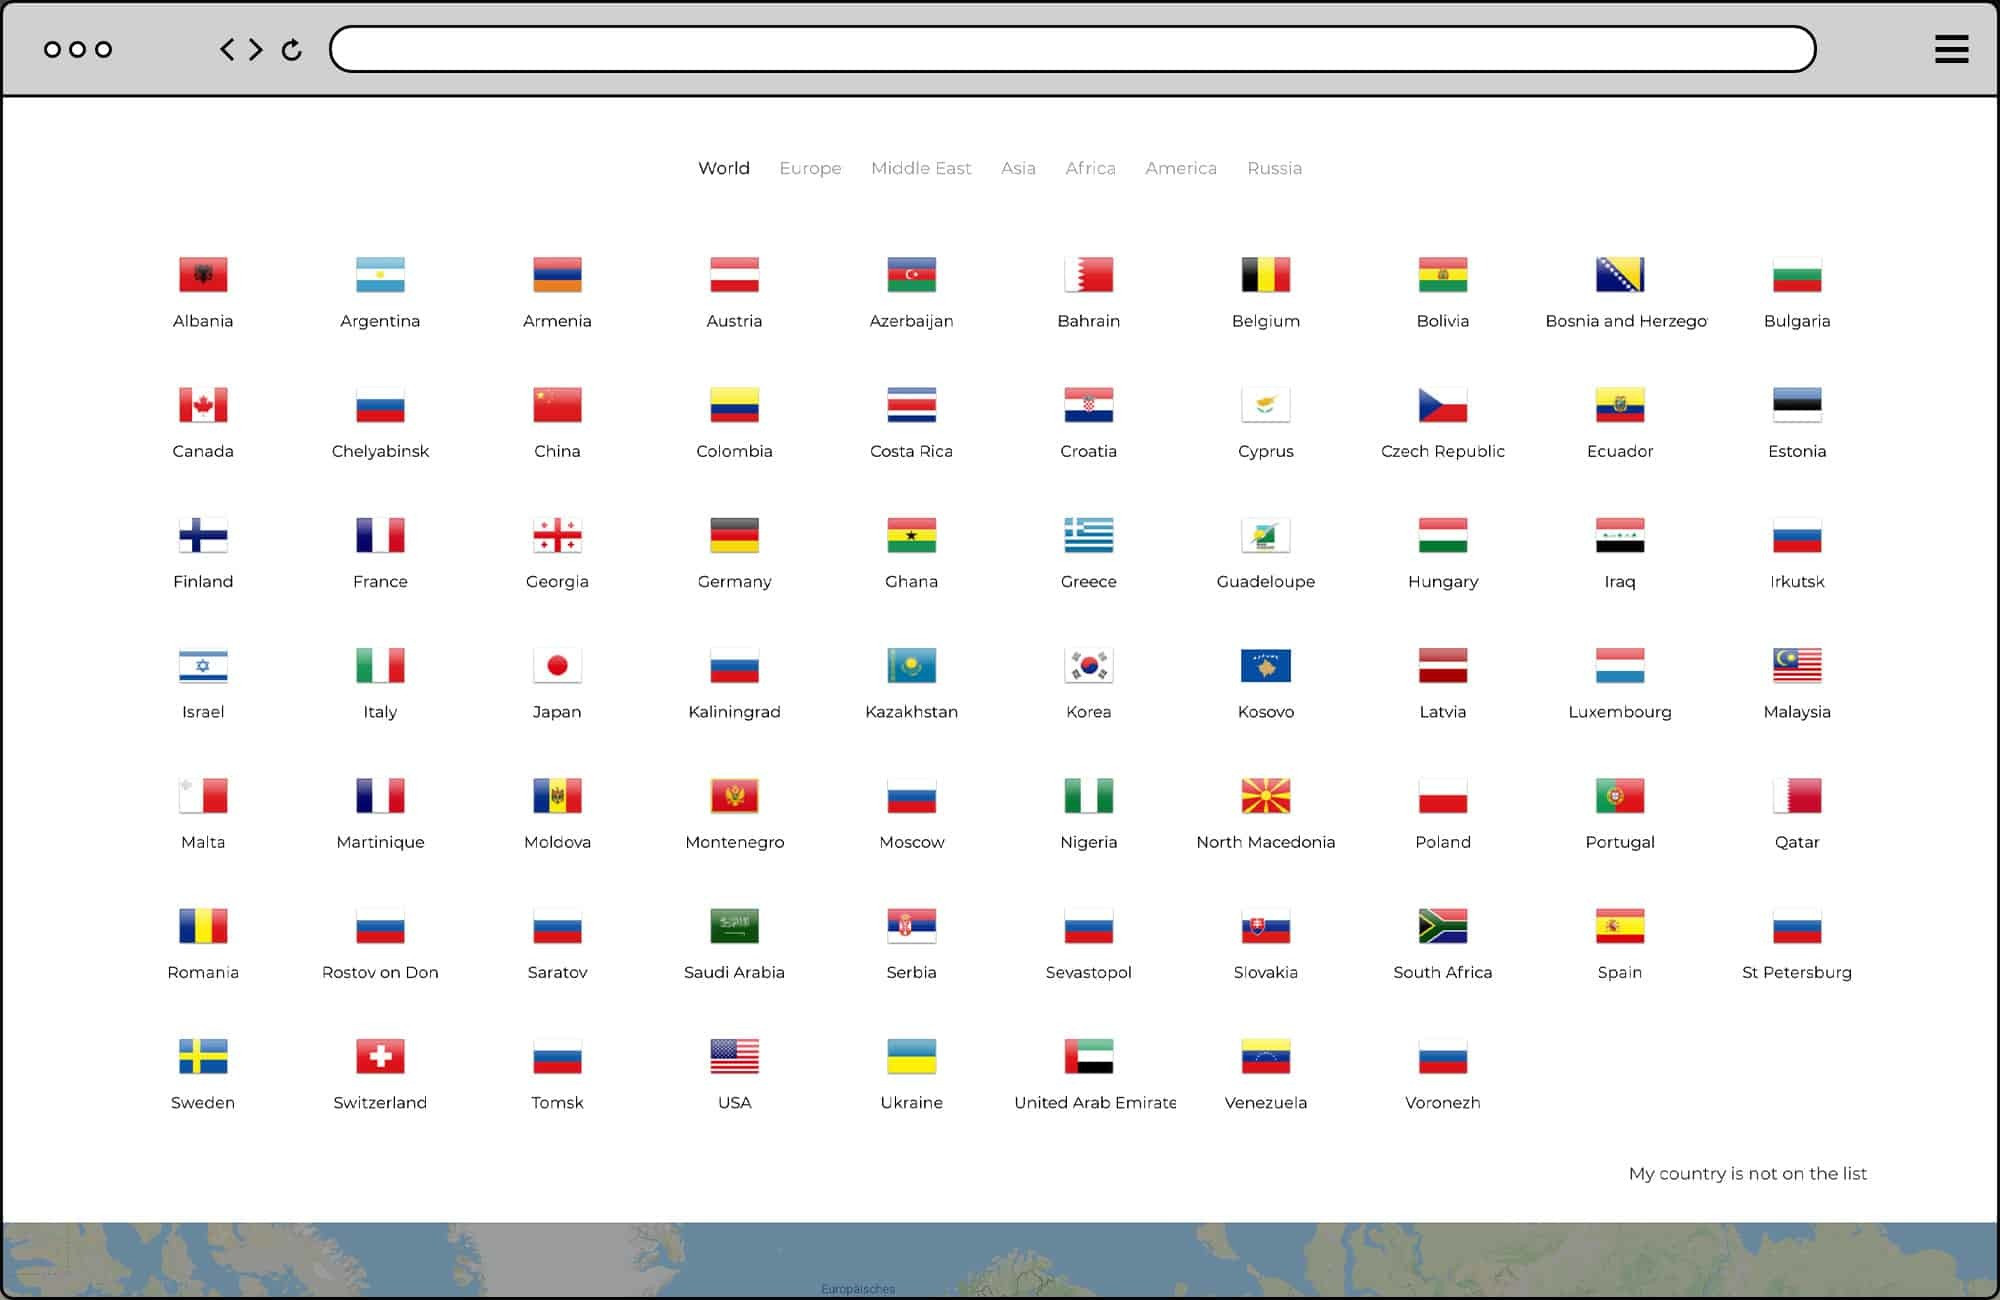Viewport: 2000px width, 1300px height.
Task: Click the Germany country name
Action: coord(734,582)
